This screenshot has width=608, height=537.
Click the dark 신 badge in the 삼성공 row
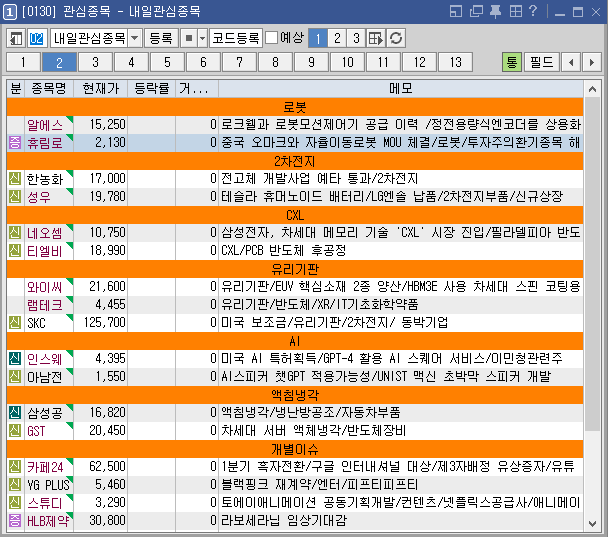[15, 412]
